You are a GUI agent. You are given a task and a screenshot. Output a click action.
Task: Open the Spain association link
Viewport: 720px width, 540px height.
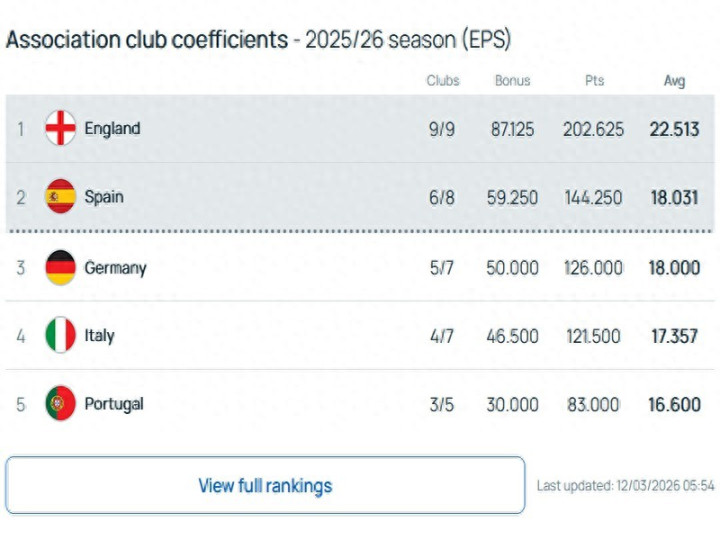(x=104, y=197)
